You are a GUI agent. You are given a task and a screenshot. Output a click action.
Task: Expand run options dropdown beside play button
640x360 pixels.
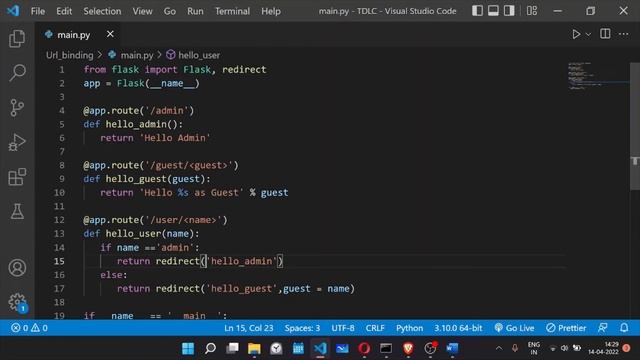click(x=588, y=35)
